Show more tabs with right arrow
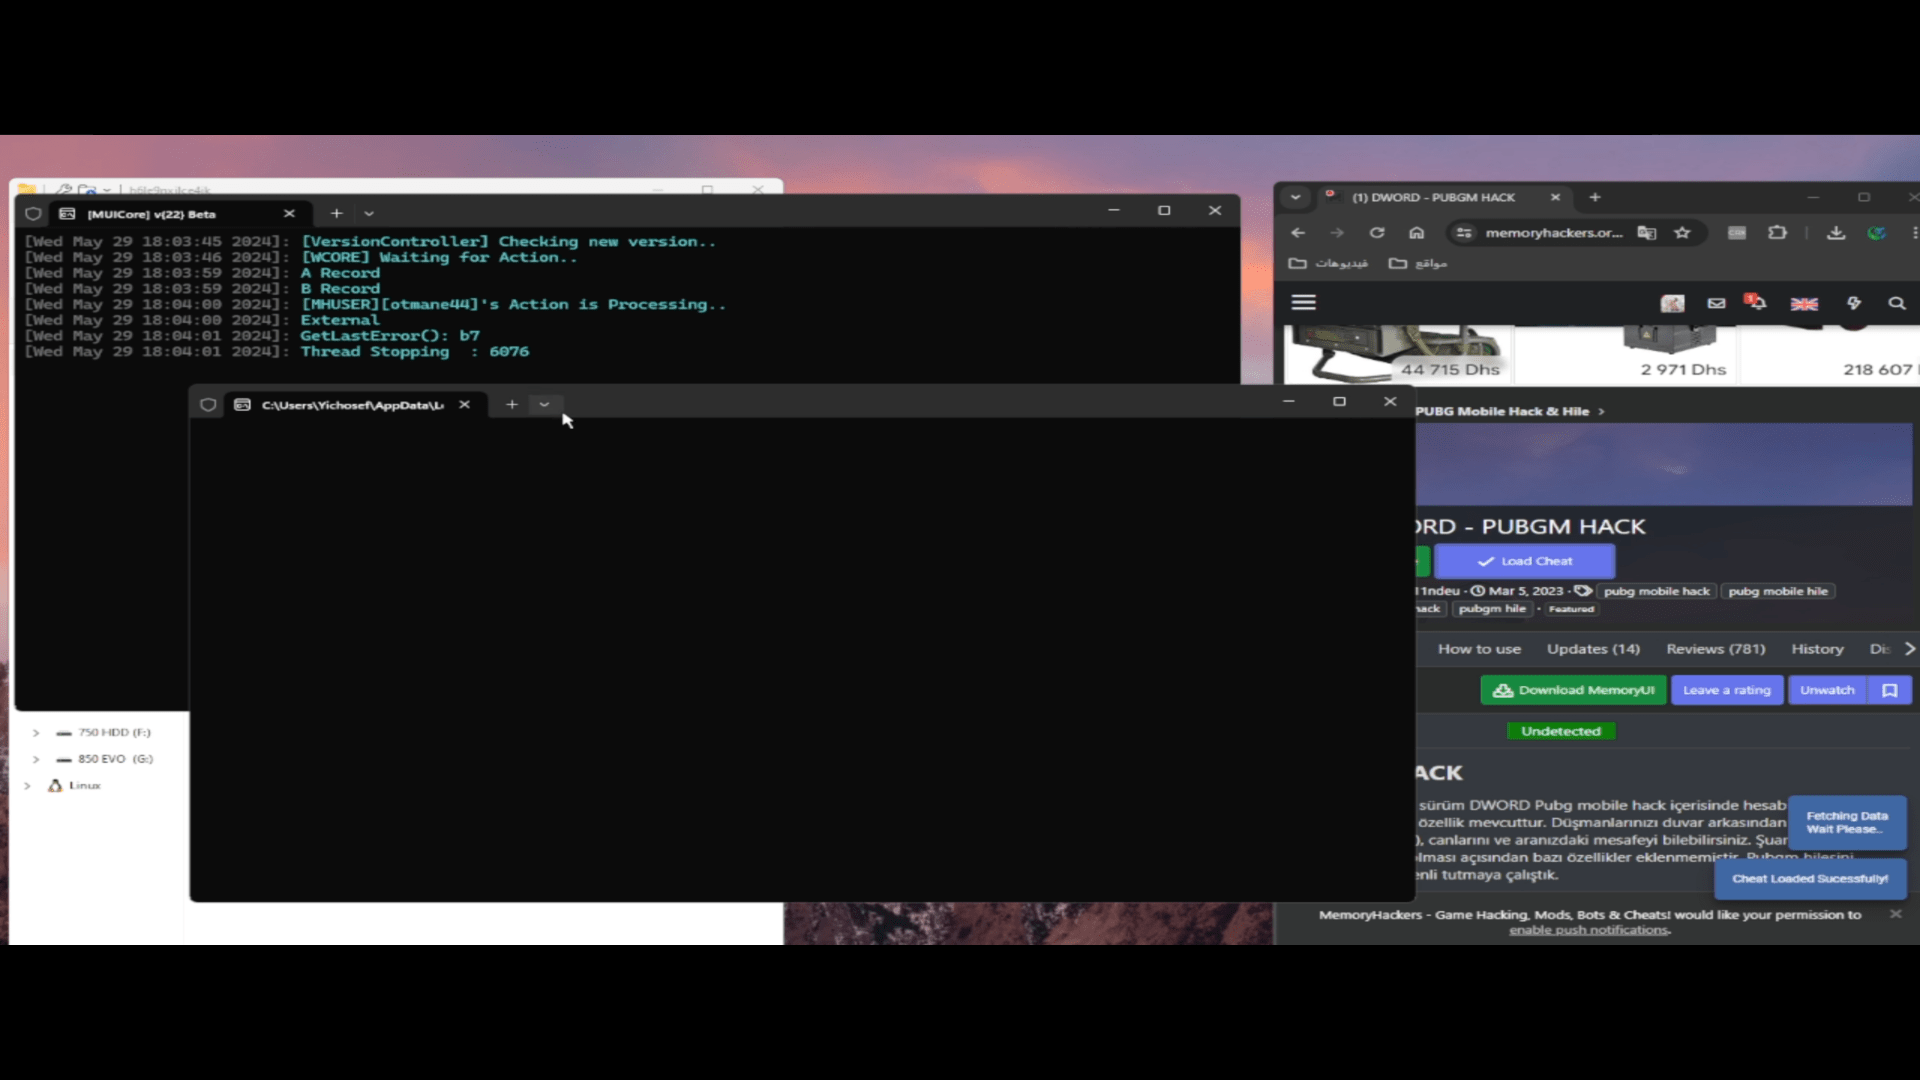Screen dimensions: 1920x1080 (x=1909, y=649)
